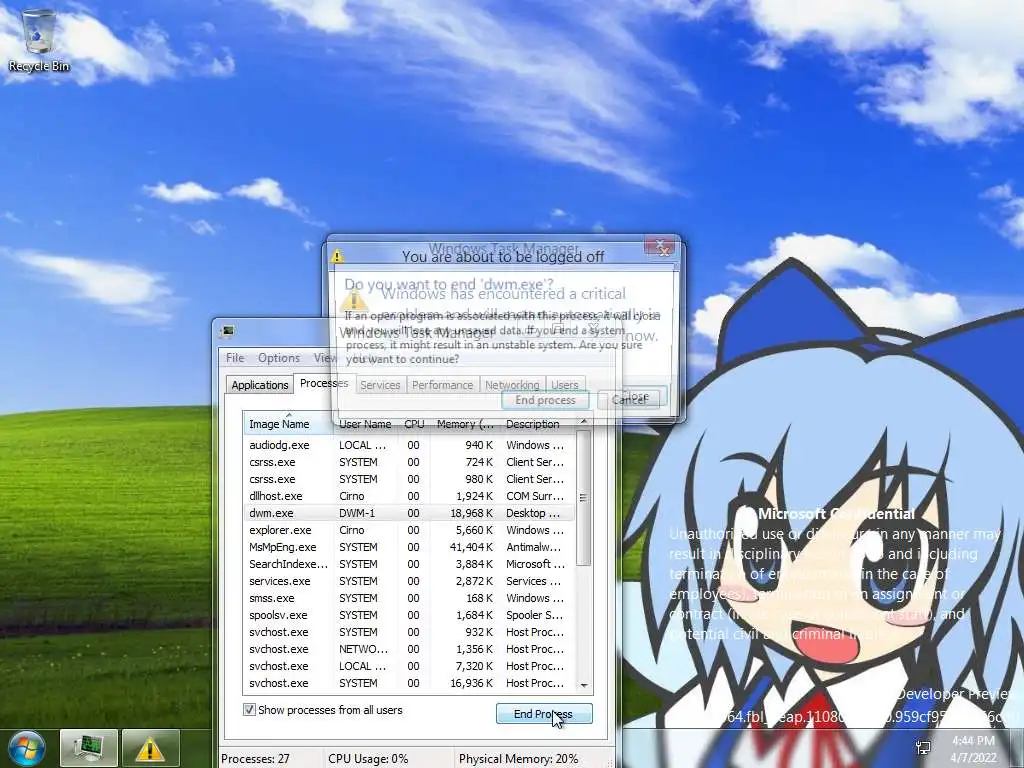Cancel the end process dialog

pyautogui.click(x=628, y=400)
